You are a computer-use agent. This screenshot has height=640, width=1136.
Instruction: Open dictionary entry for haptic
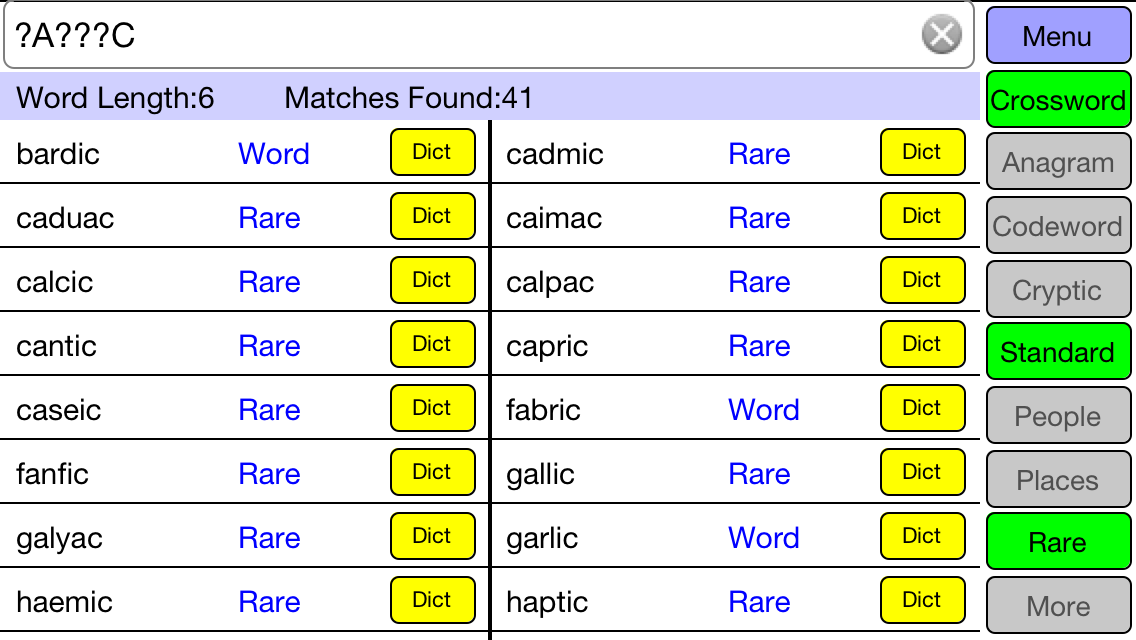click(922, 600)
